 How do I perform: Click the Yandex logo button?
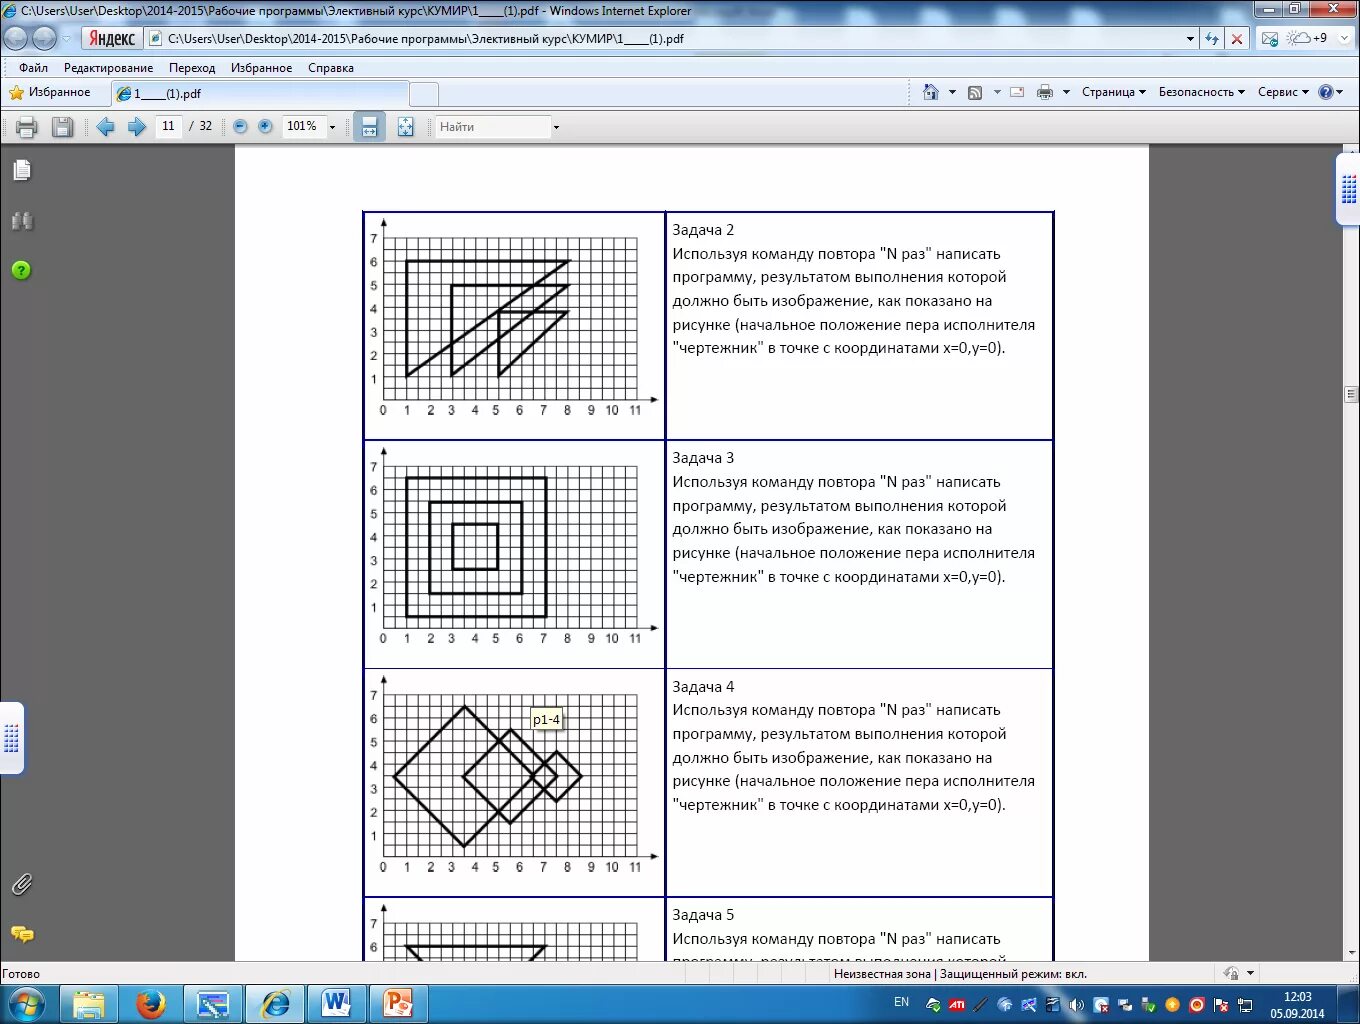(x=111, y=38)
